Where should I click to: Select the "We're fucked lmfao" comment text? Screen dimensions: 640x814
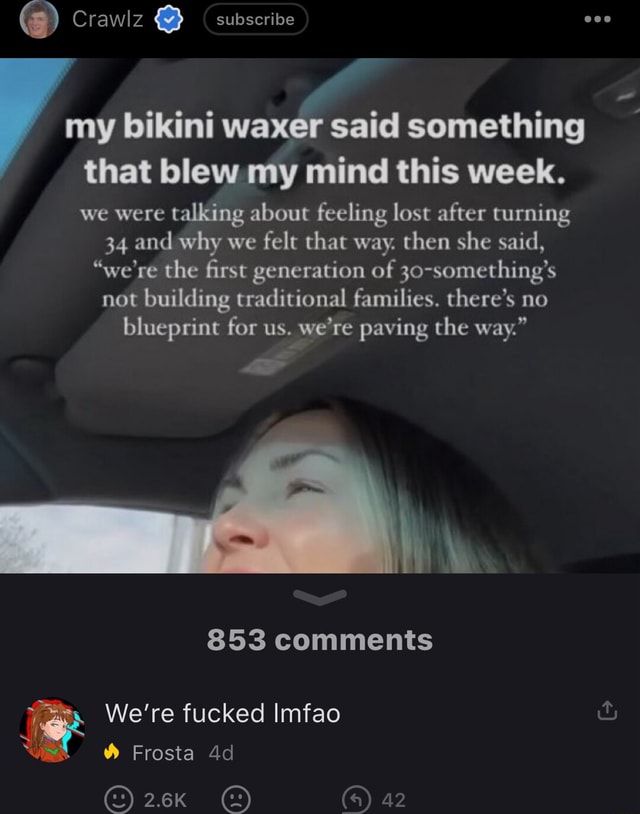[x=223, y=713]
